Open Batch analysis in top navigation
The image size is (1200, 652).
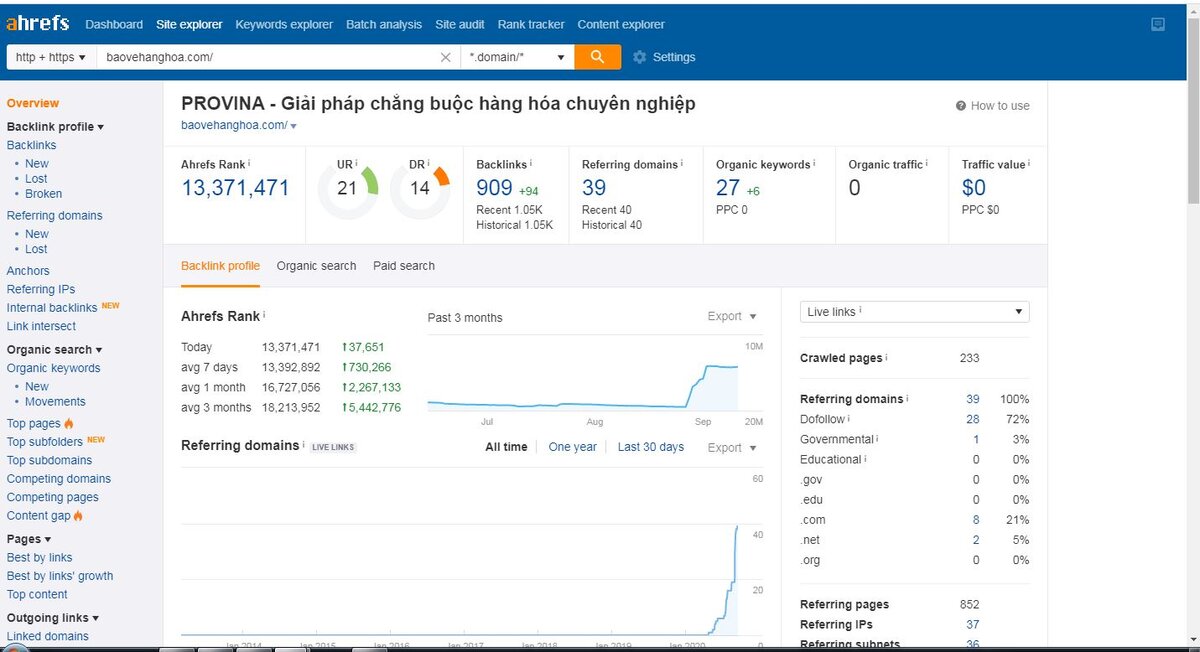point(384,24)
